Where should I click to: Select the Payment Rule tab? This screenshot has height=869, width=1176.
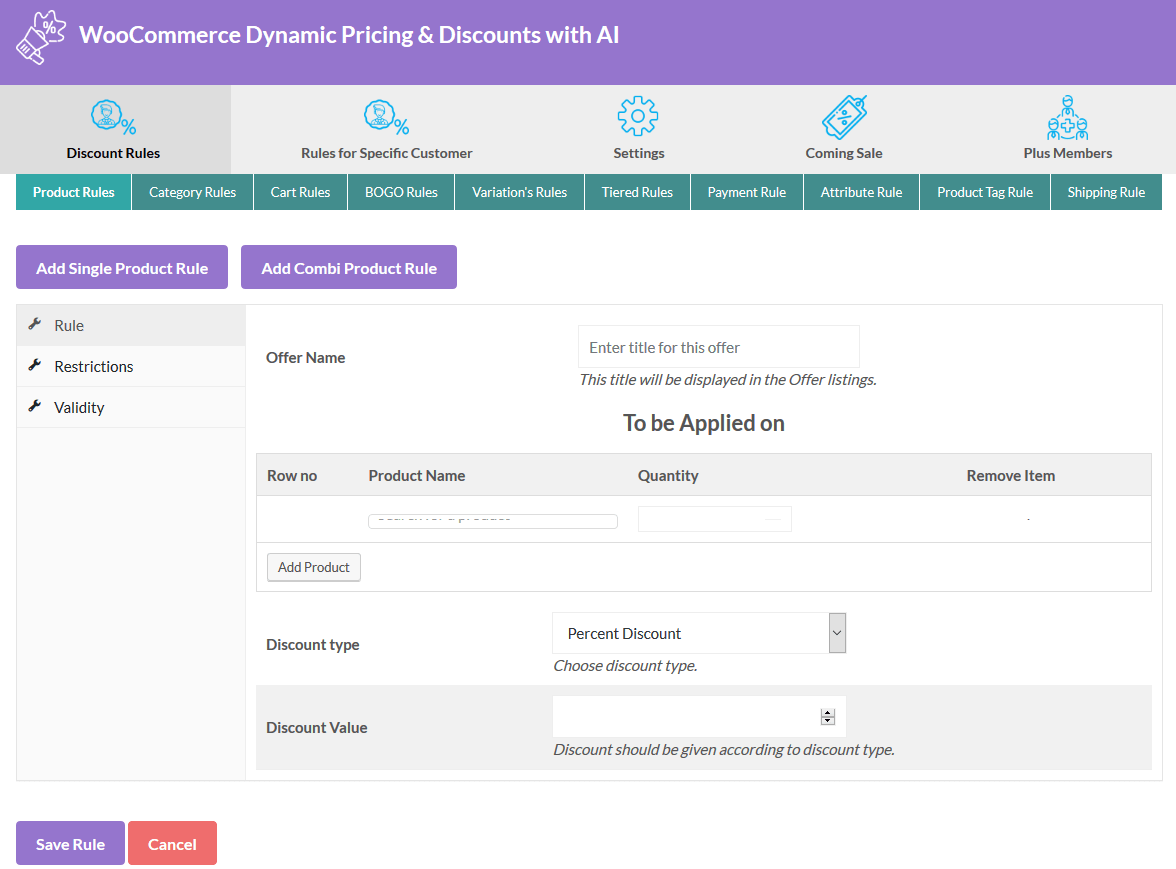pyautogui.click(x=746, y=191)
